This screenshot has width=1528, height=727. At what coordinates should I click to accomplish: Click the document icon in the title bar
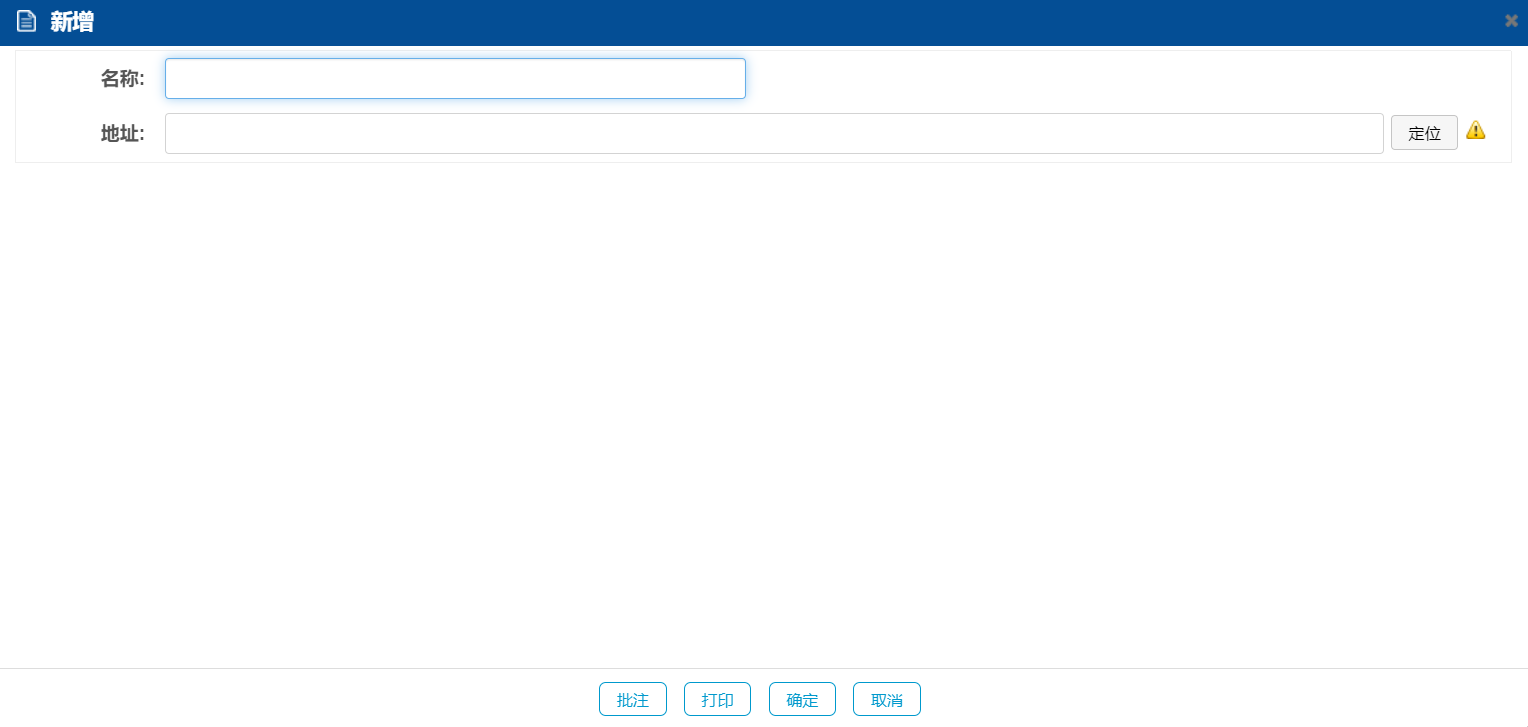[26, 21]
